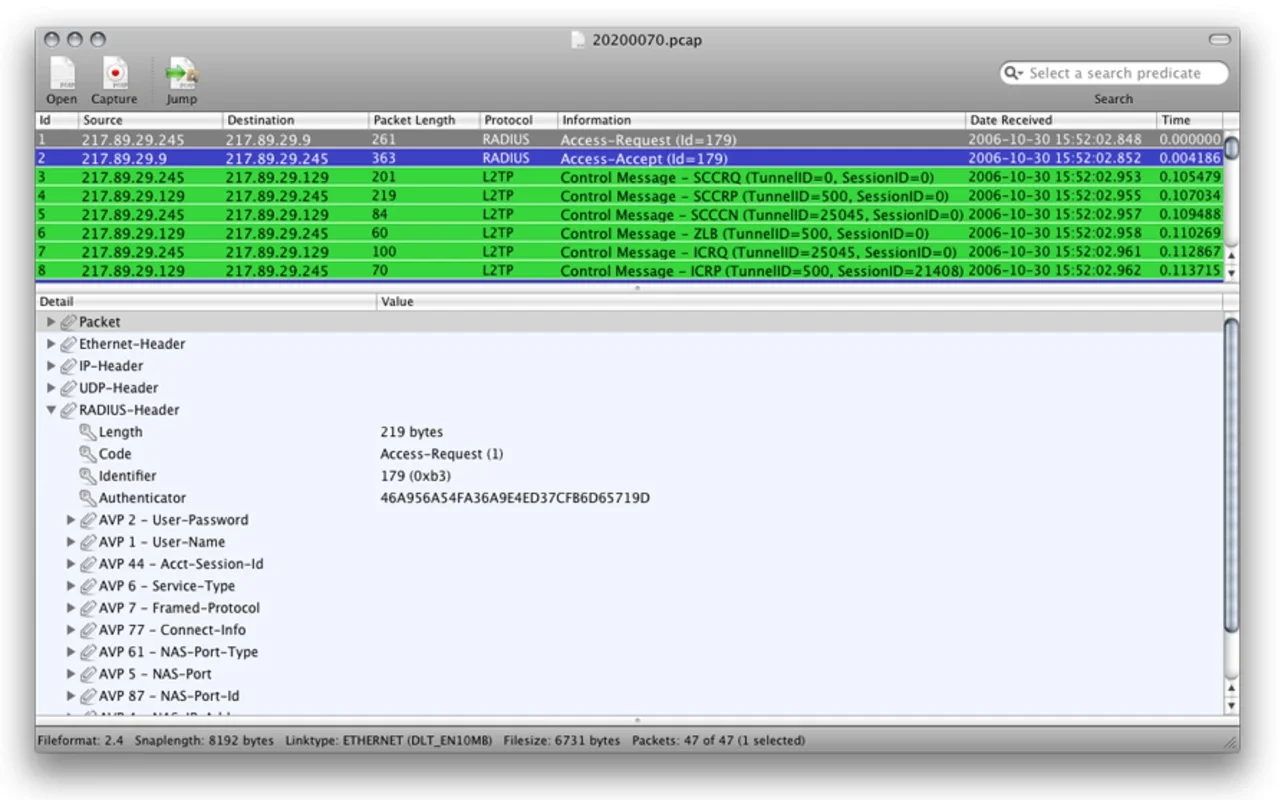The image size is (1288, 800).
Task: Click the Detail column header
Action: point(206,301)
